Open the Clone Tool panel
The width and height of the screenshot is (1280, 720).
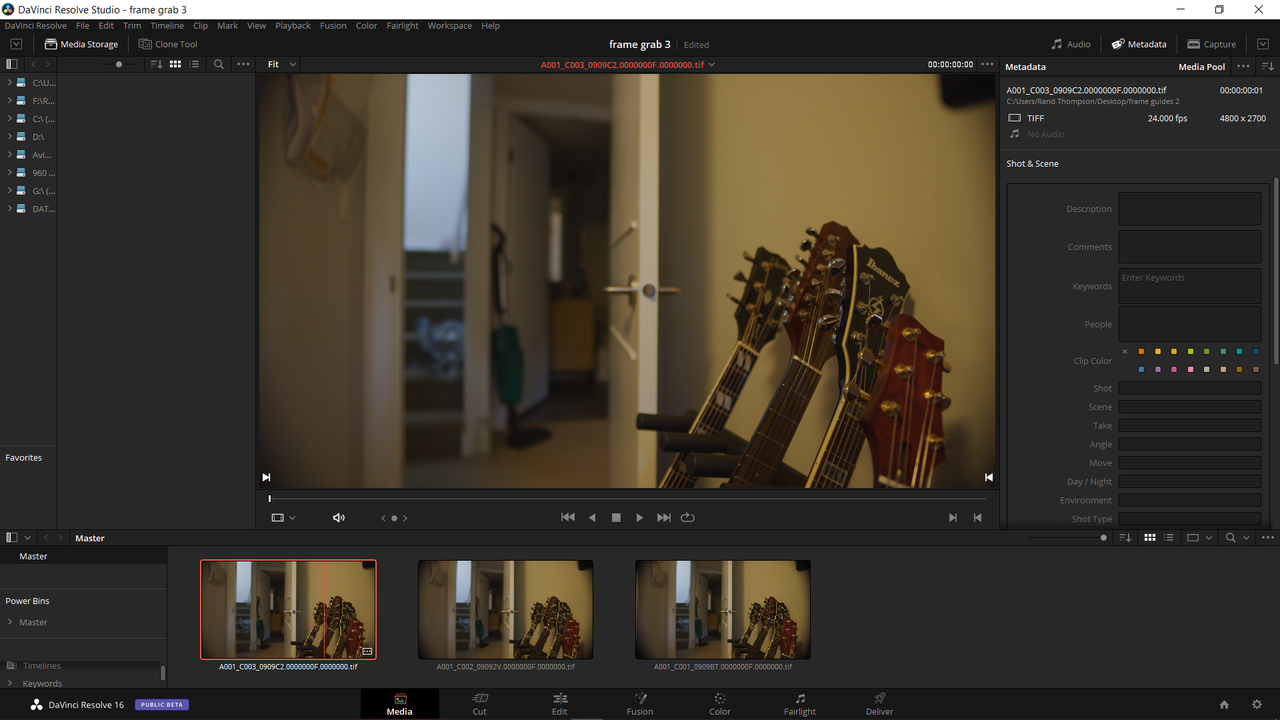[168, 44]
